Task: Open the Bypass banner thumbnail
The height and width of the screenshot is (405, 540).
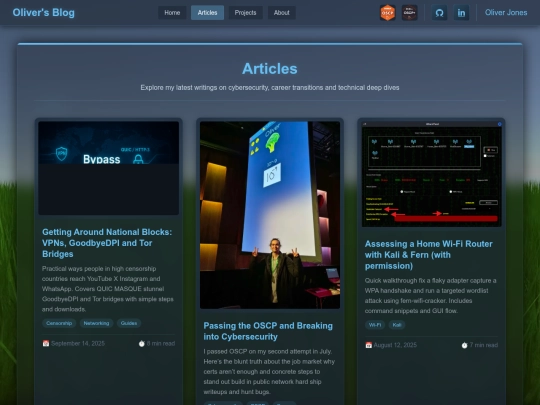Action: 108,168
